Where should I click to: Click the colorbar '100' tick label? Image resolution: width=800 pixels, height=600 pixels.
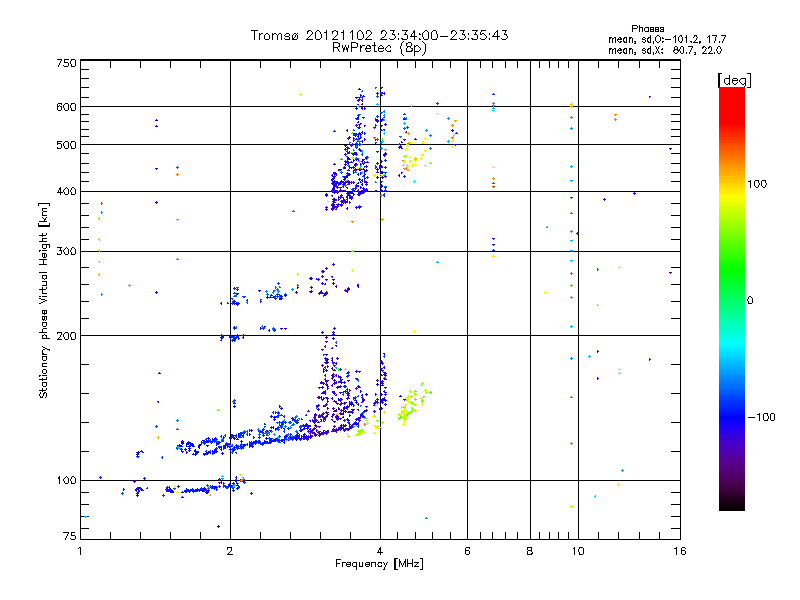[757, 184]
